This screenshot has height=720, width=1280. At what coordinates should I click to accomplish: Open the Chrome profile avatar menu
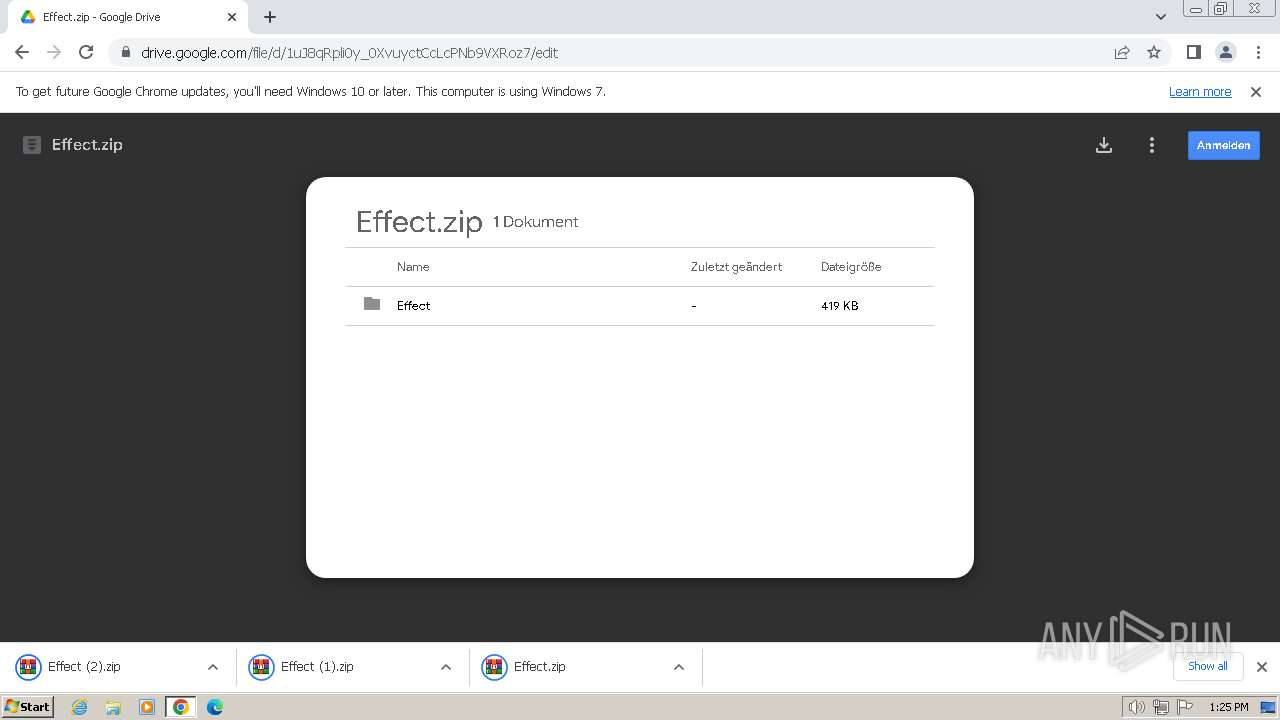1225,52
